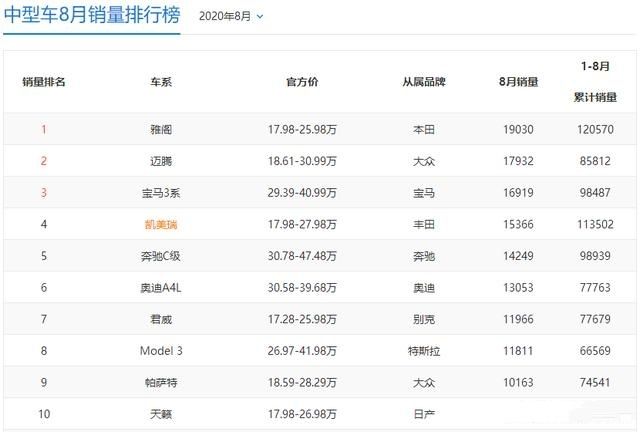Open the 天籁 car series link

click(161, 414)
